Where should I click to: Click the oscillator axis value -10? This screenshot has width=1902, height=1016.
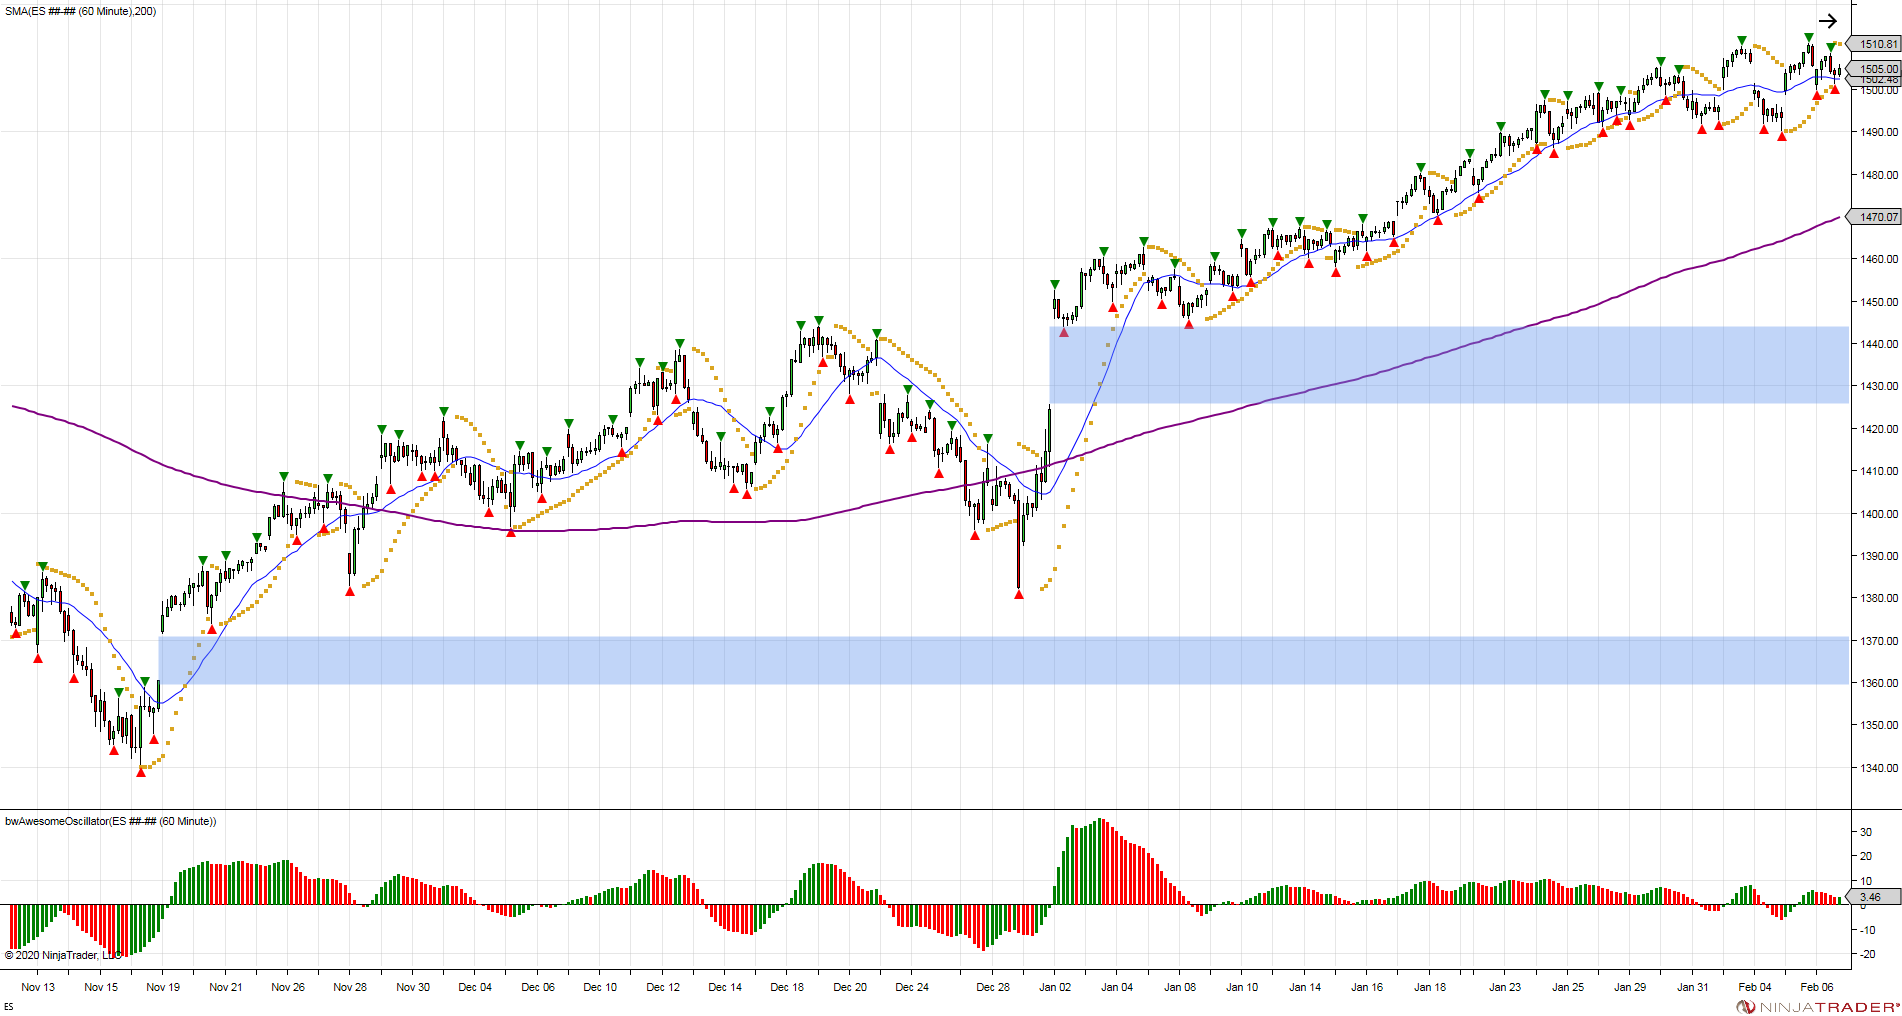click(x=1866, y=930)
